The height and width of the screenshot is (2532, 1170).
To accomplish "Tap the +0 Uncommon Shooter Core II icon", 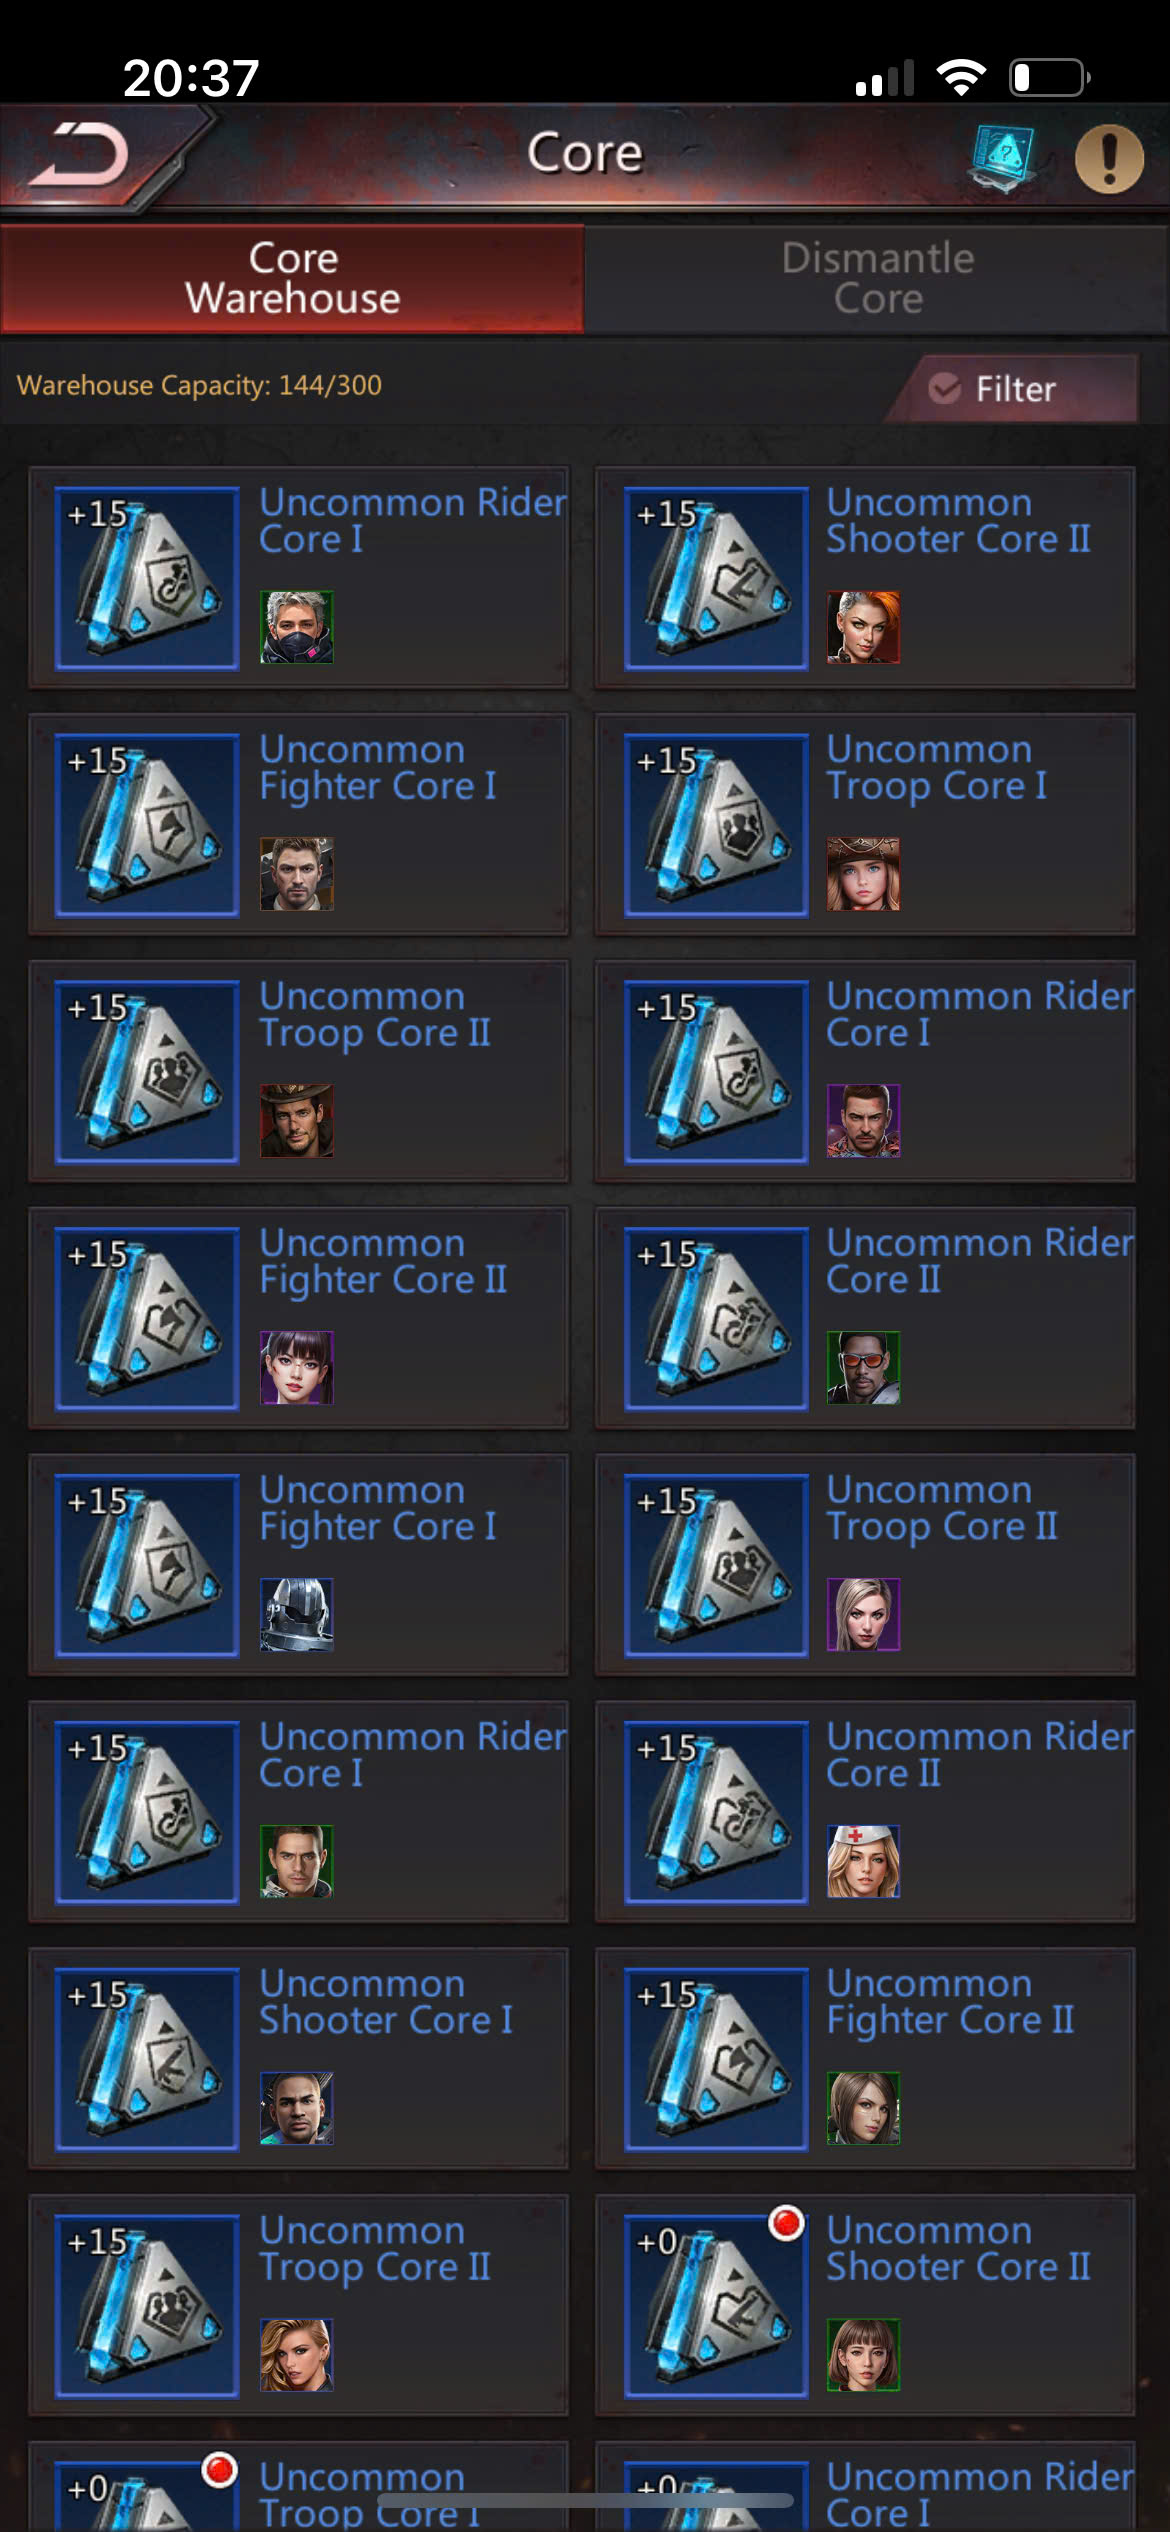I will pos(716,2306).
